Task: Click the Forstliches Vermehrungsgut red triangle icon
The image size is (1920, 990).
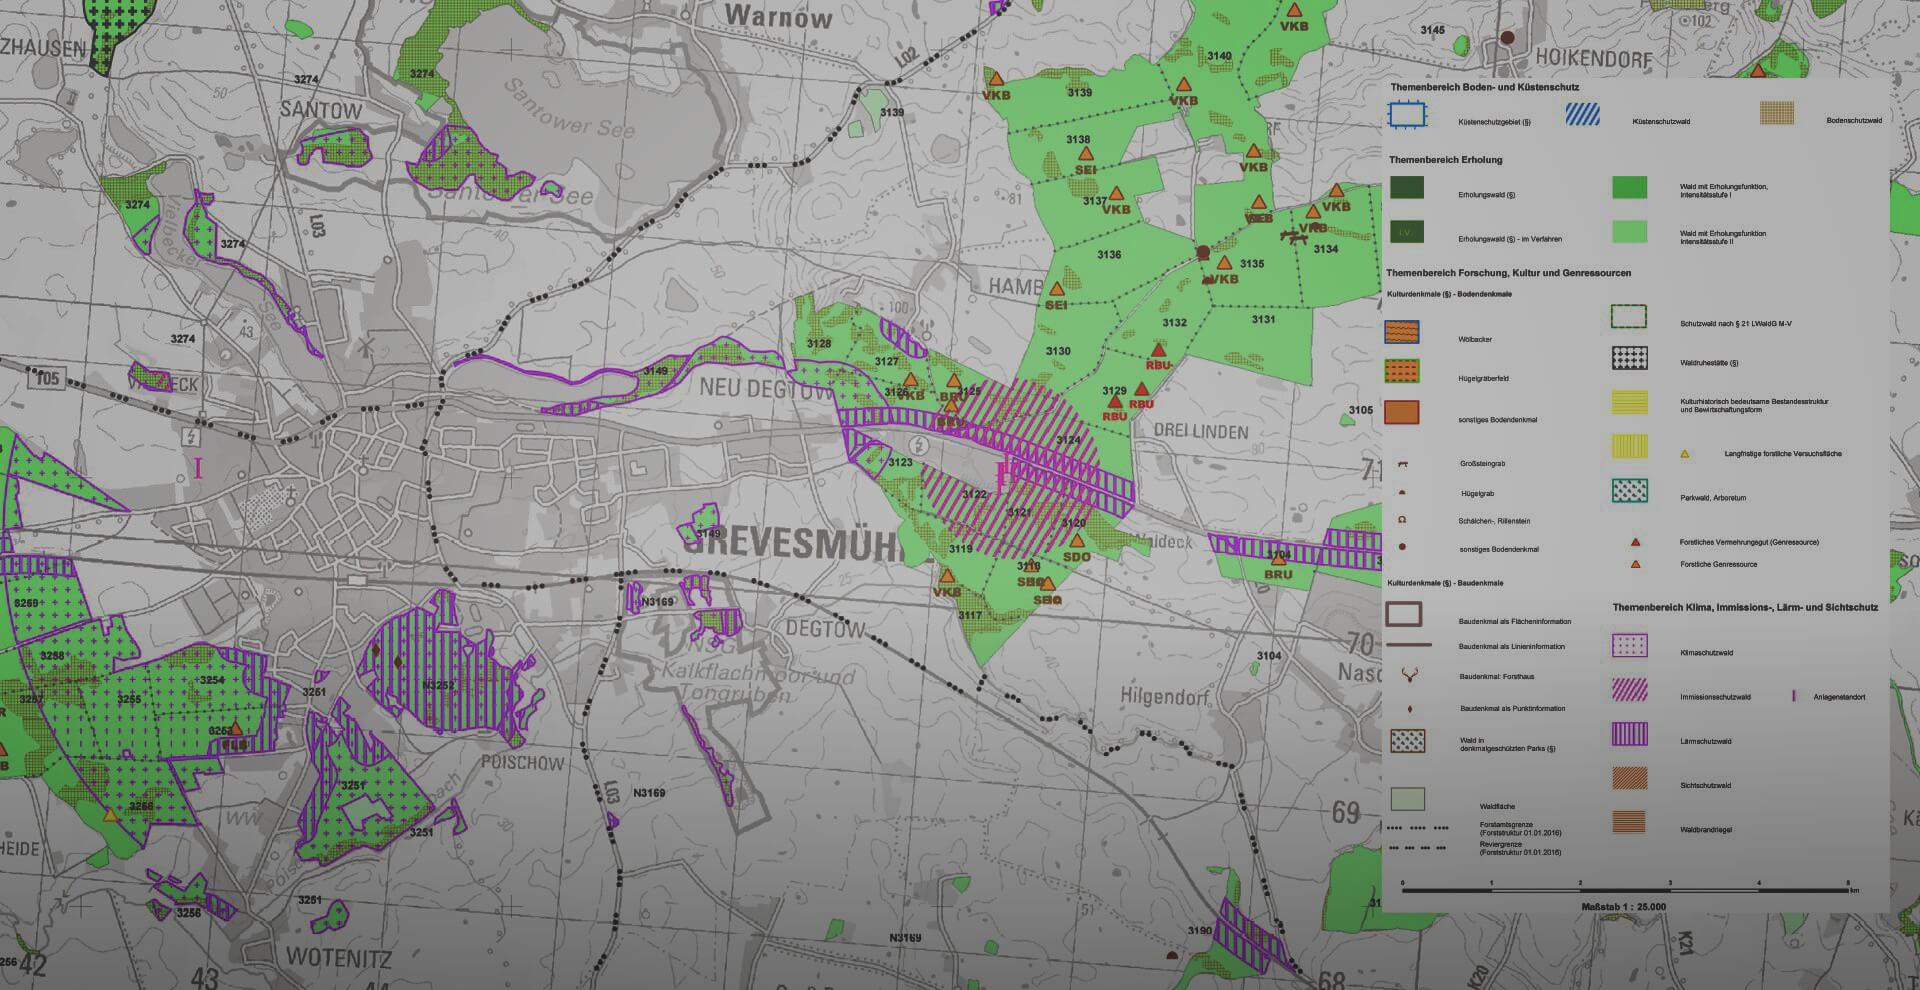Action: [x=1636, y=542]
